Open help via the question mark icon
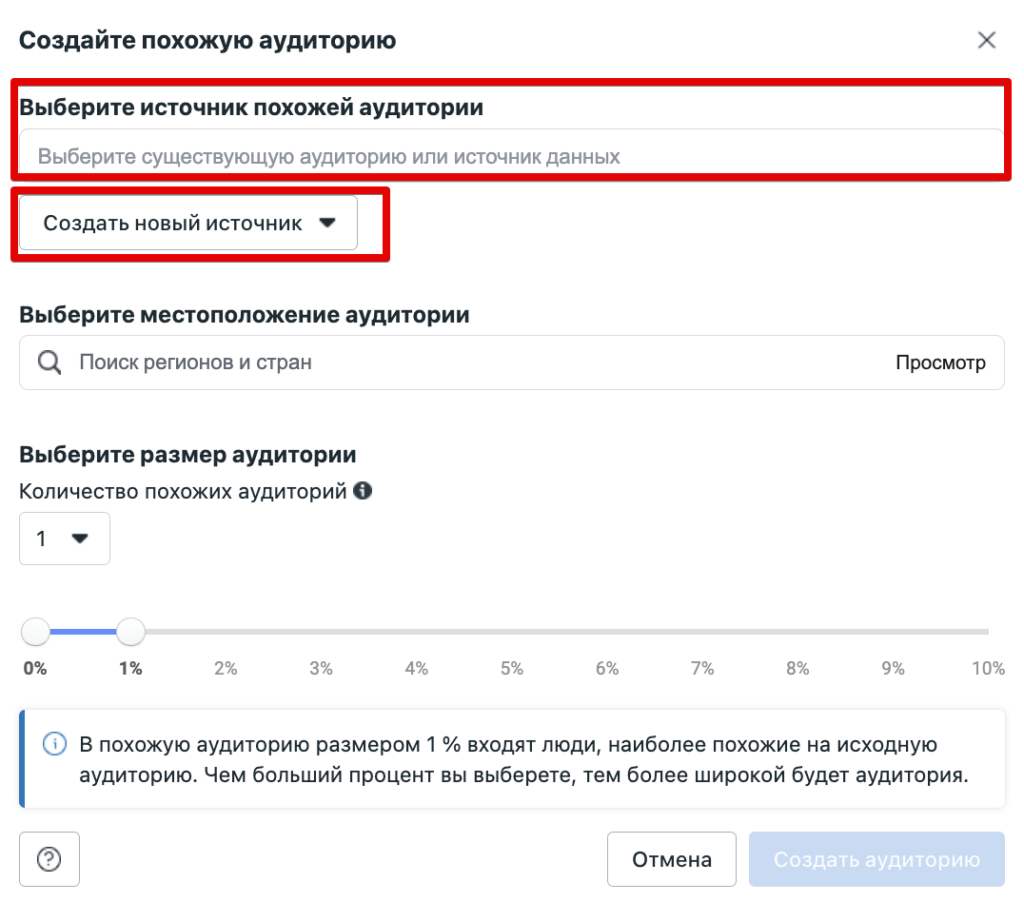Image resolution: width=1024 pixels, height=902 pixels. coord(50,859)
